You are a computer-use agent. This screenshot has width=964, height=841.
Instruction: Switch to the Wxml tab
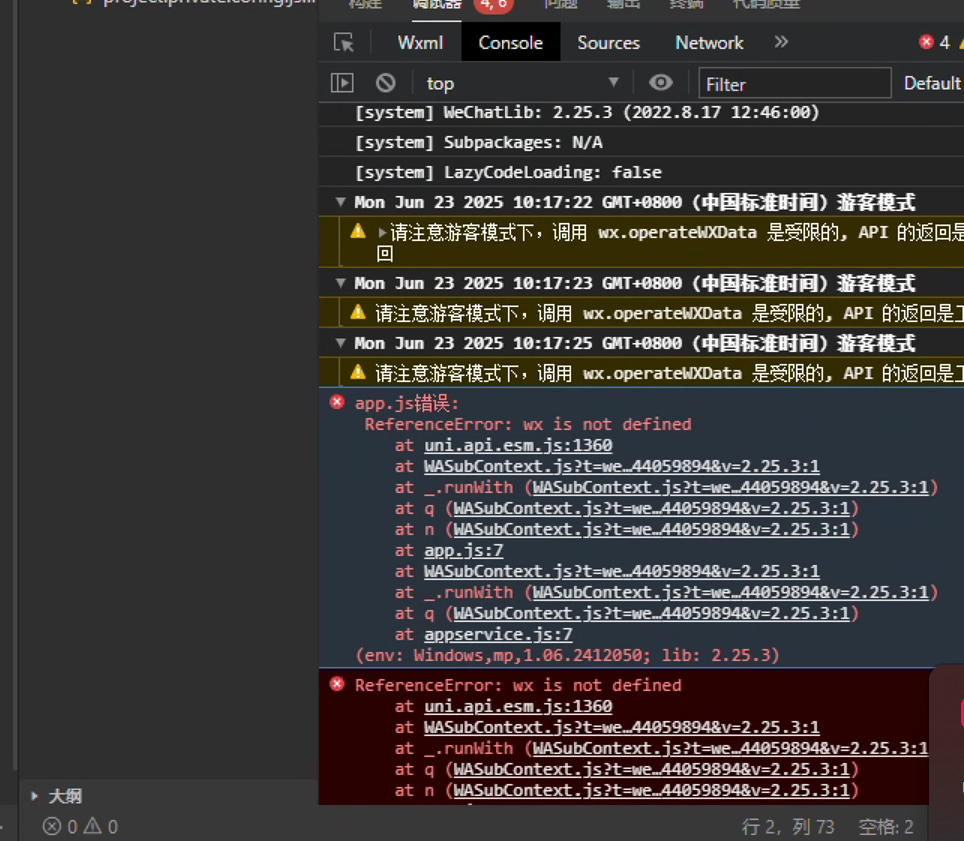point(420,42)
